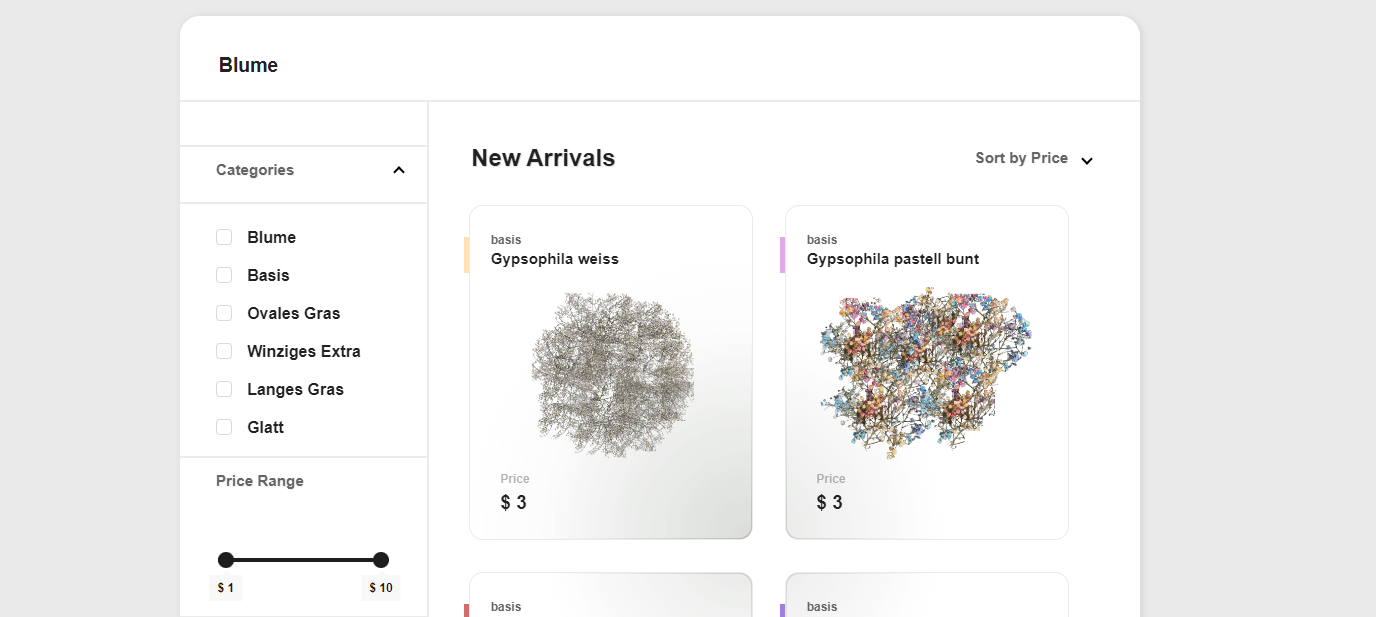The height and width of the screenshot is (617, 1376).
Task: Toggle the Glatt category filter
Action: click(224, 427)
